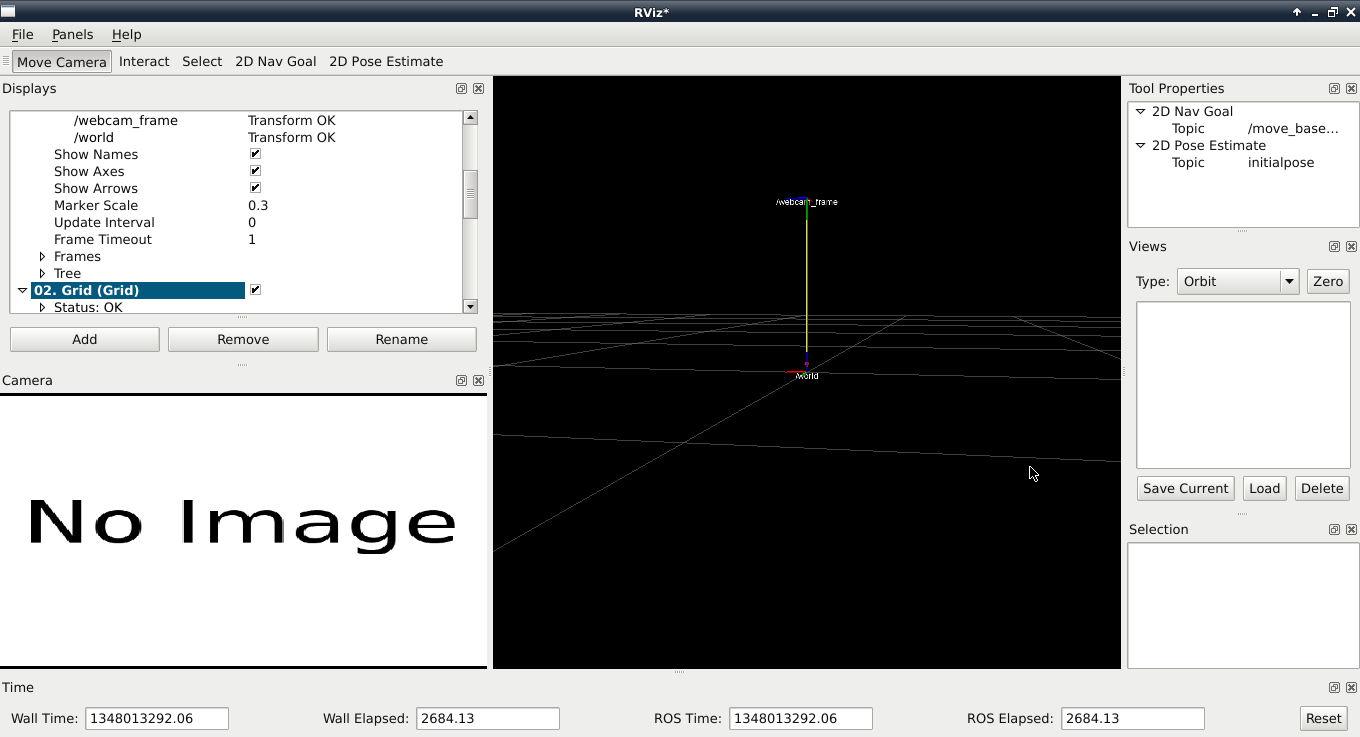This screenshot has width=1360, height=737.
Task: Undock the Tool Properties panel
Action: coord(1334,89)
